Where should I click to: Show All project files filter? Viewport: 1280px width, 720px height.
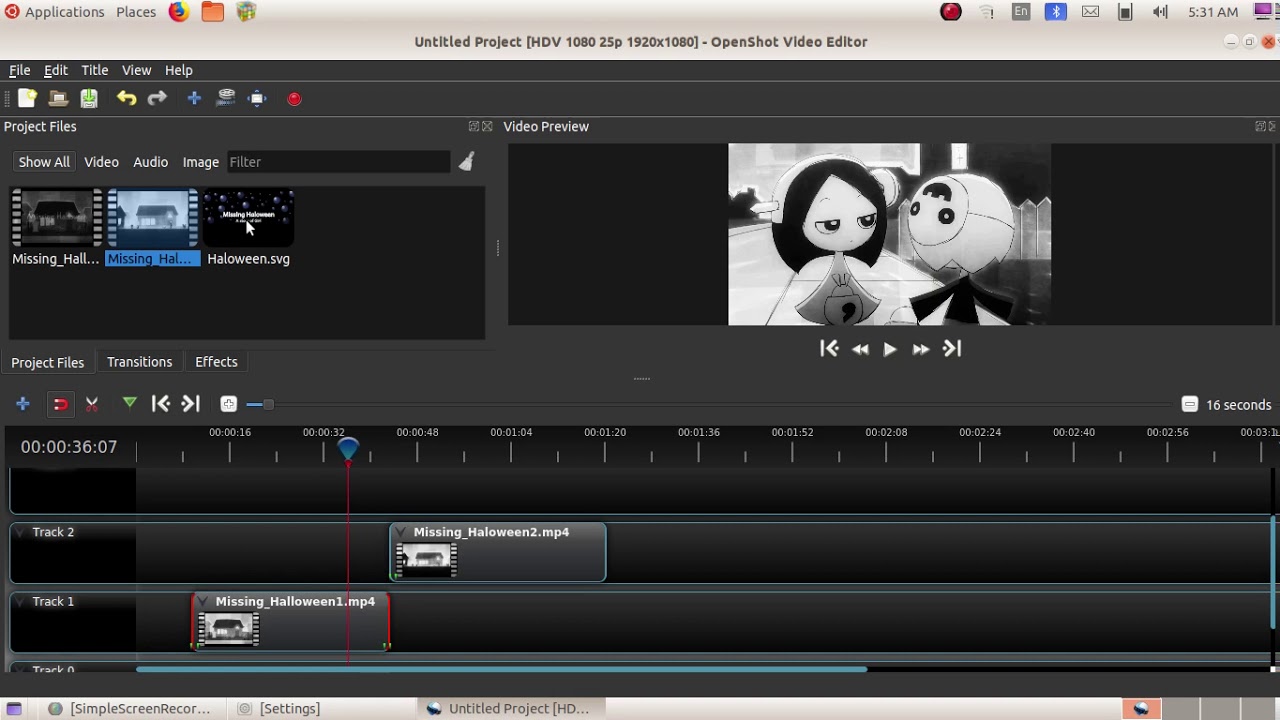(44, 162)
